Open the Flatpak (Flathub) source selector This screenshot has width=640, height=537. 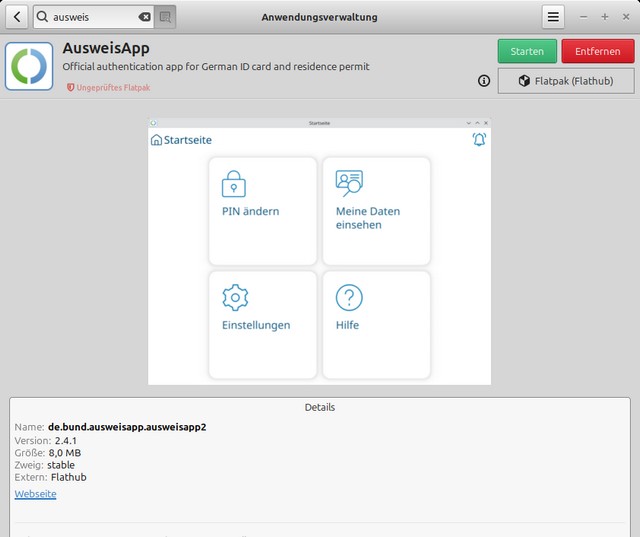566,81
